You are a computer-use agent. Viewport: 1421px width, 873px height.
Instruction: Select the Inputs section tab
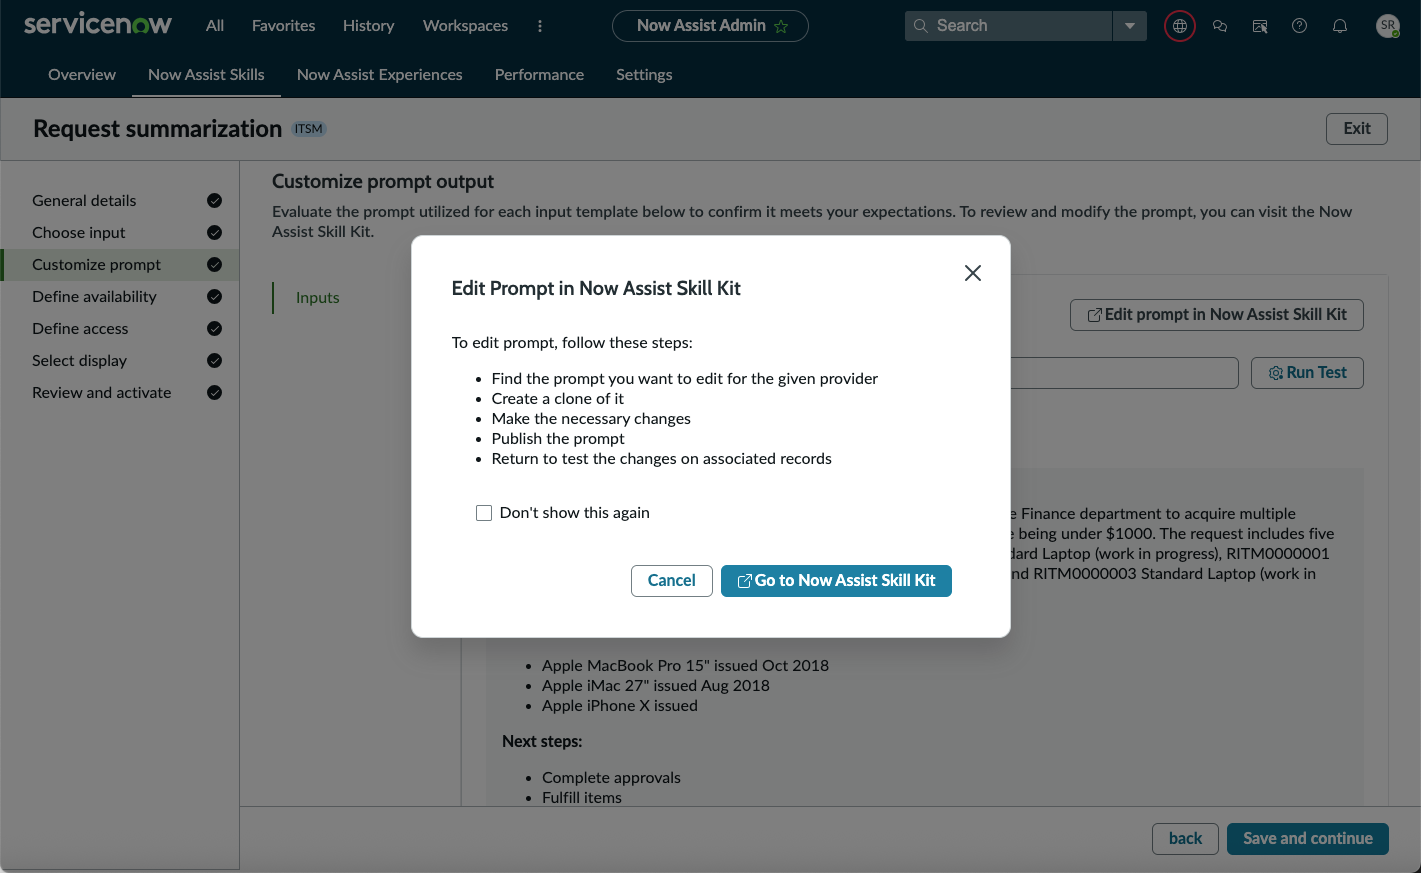click(318, 298)
